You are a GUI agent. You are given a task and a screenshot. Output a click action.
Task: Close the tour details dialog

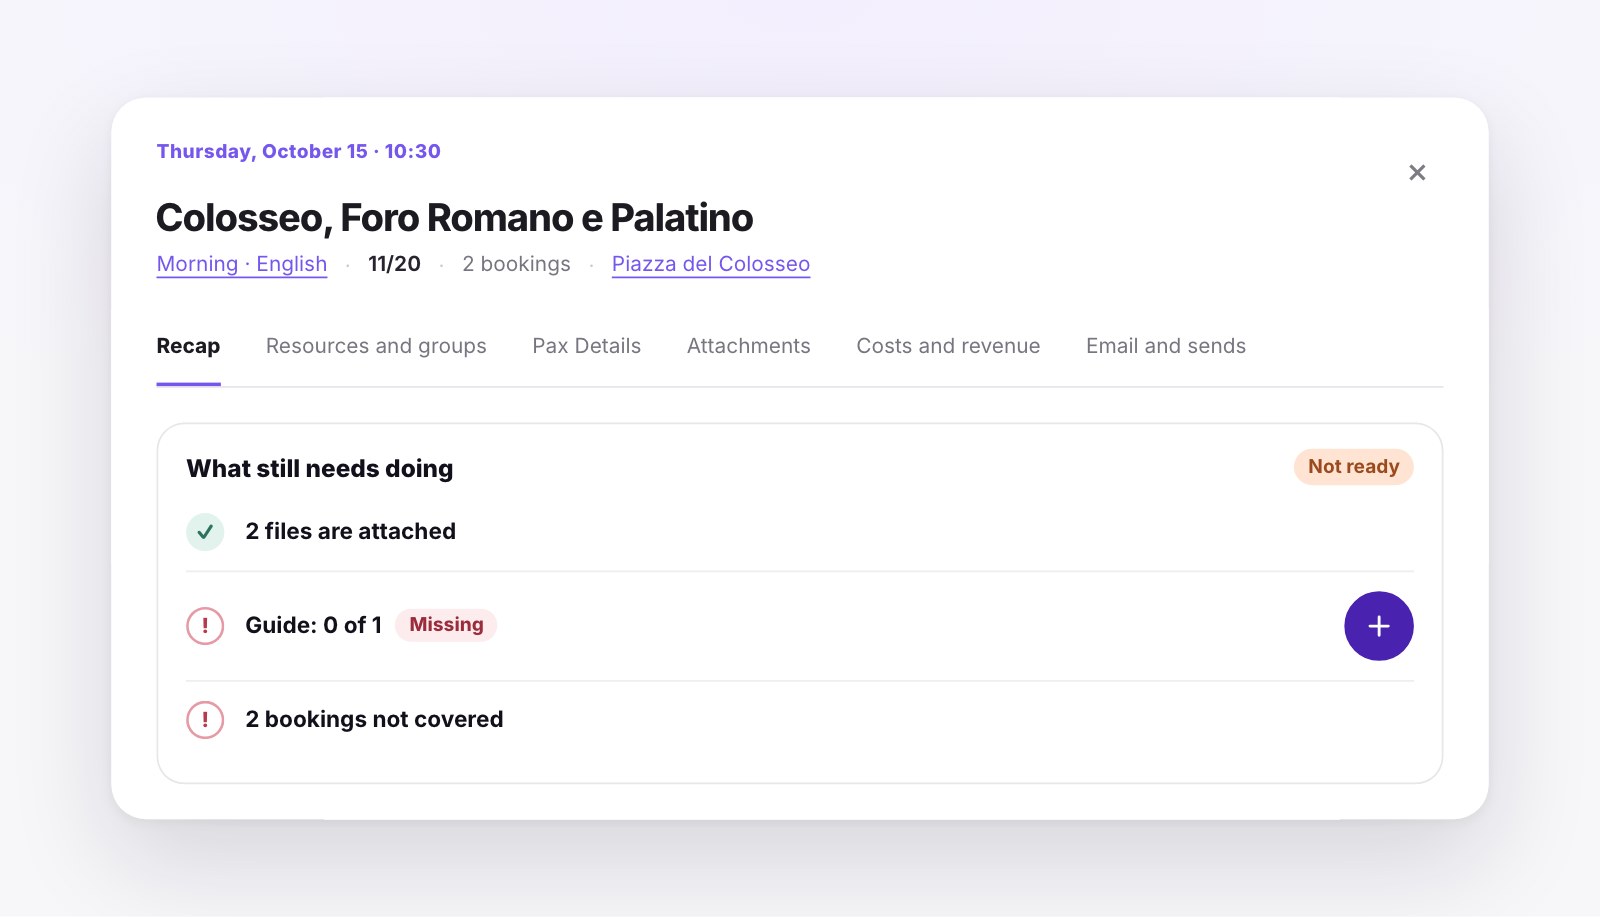[x=1417, y=173]
